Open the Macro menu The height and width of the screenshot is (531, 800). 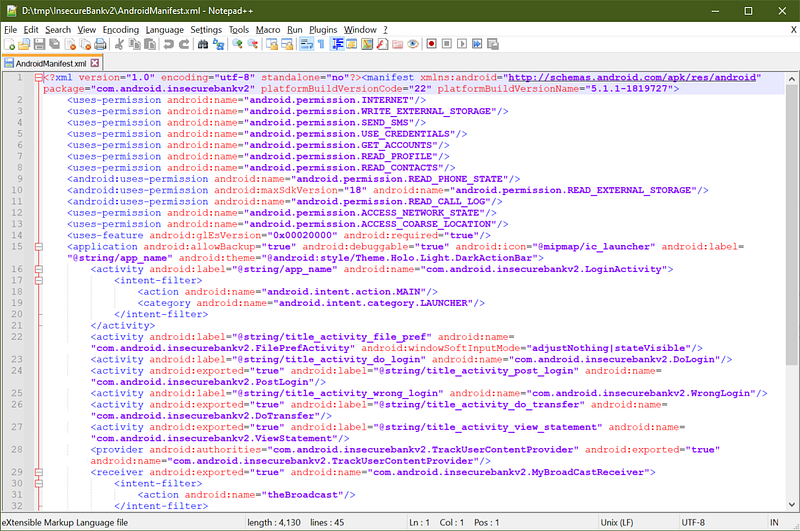click(268, 30)
